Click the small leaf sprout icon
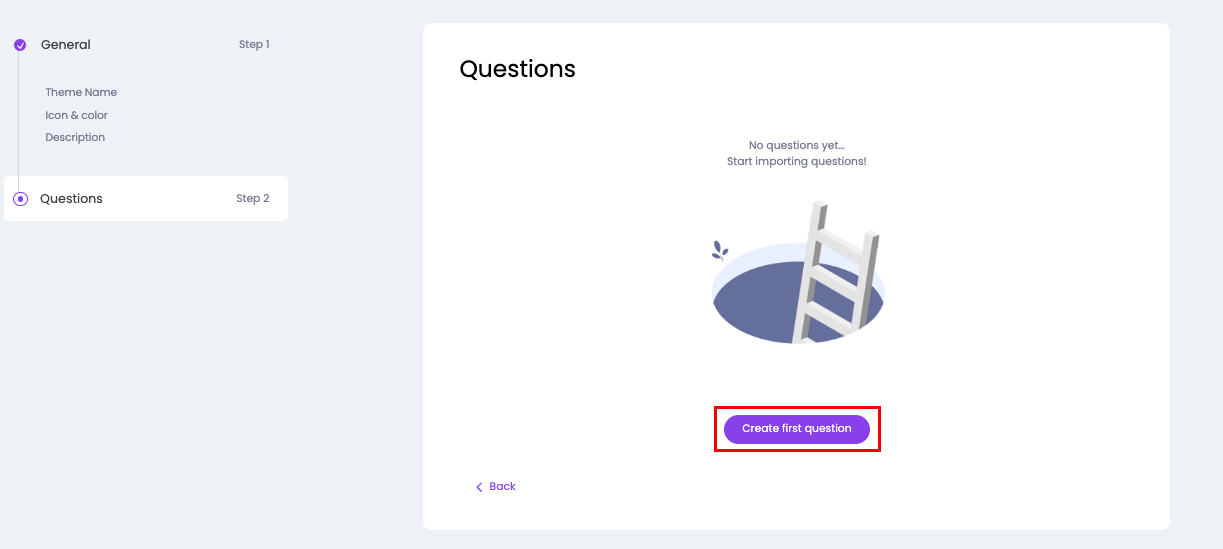 click(x=719, y=250)
